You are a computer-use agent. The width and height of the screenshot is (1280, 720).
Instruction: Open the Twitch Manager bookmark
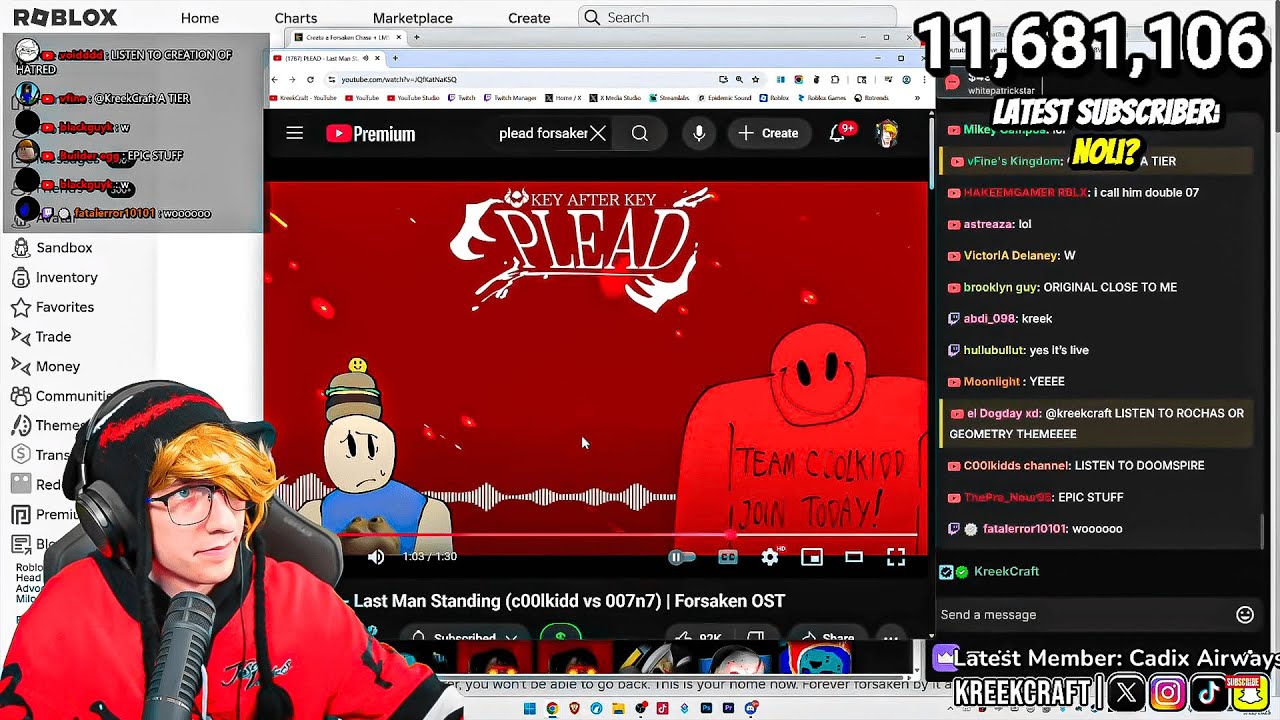(512, 98)
